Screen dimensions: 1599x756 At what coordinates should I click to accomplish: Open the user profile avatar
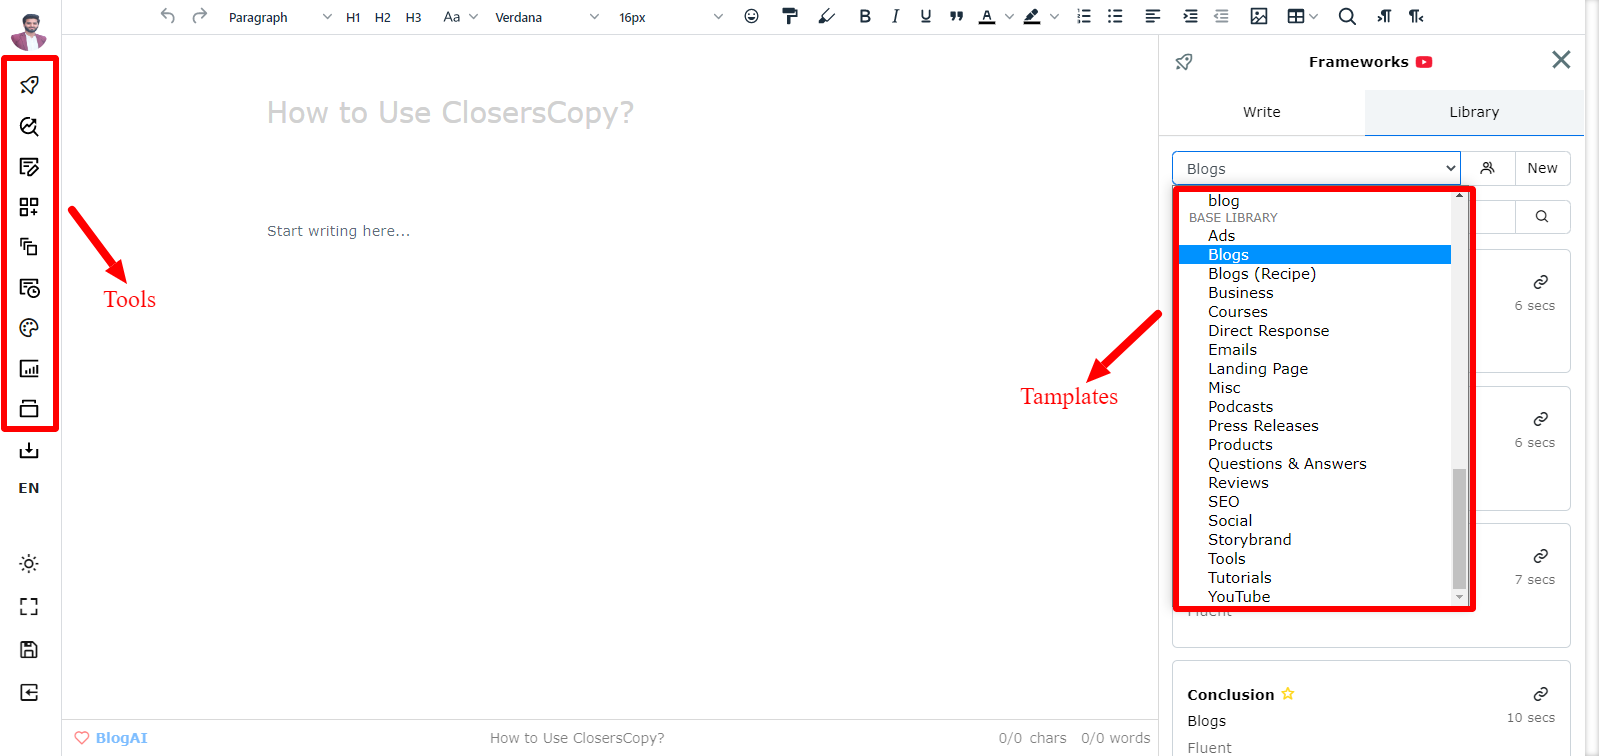(29, 31)
